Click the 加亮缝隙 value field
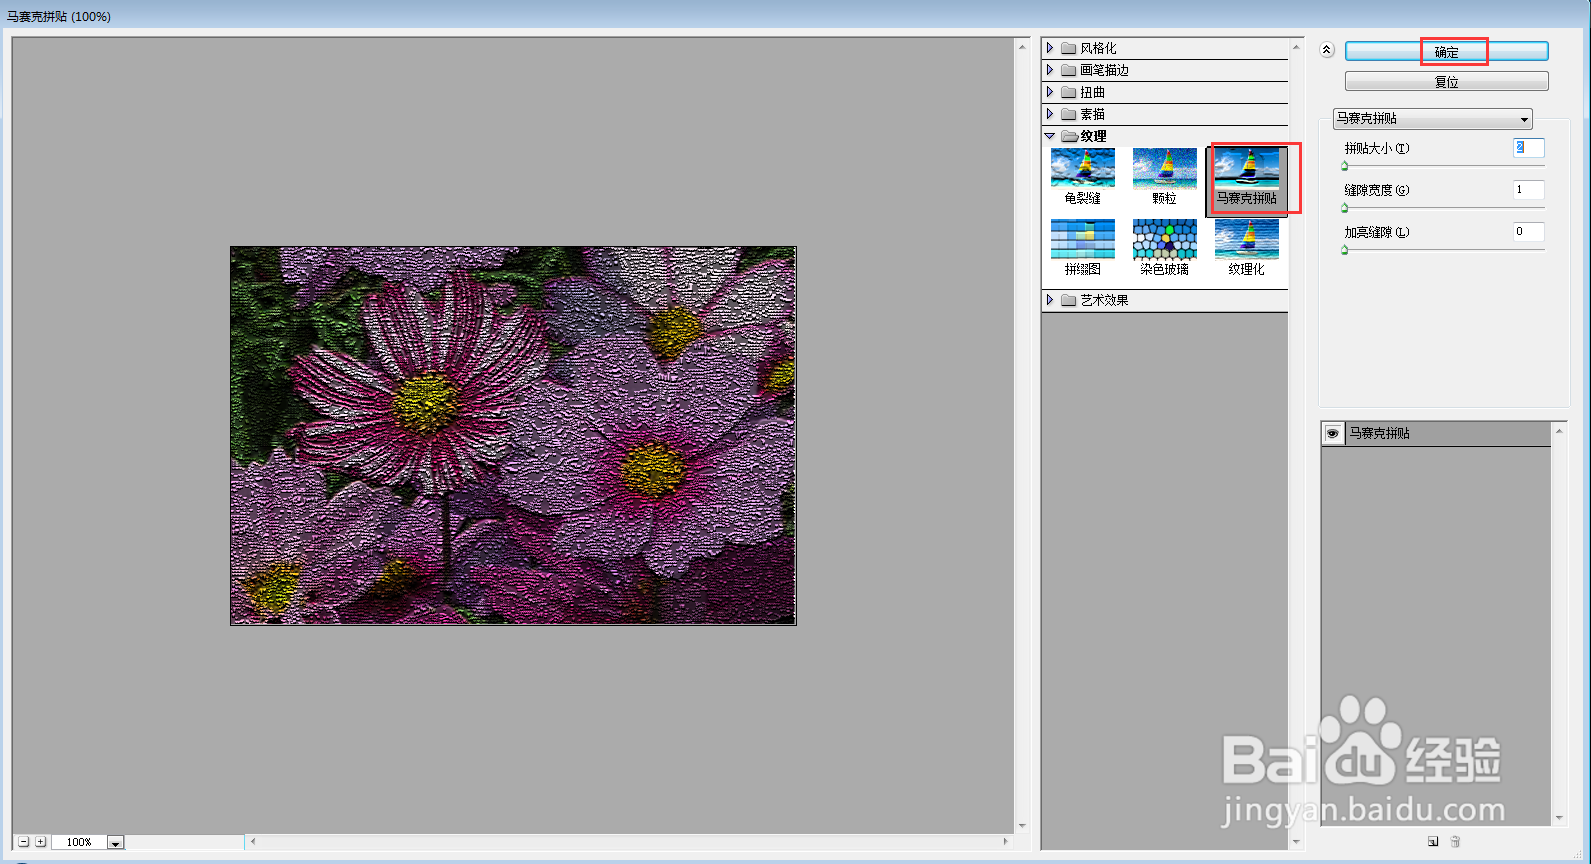This screenshot has width=1591, height=864. (x=1528, y=232)
